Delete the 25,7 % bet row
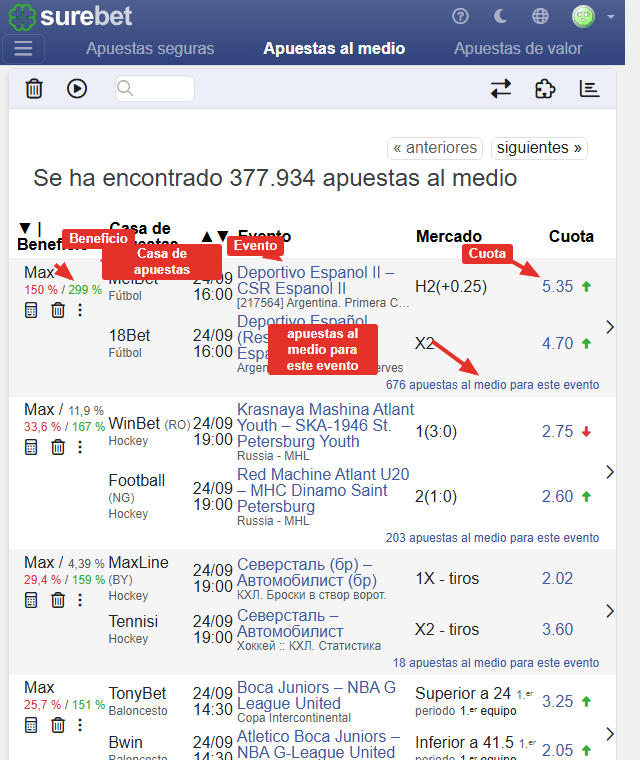 58,726
